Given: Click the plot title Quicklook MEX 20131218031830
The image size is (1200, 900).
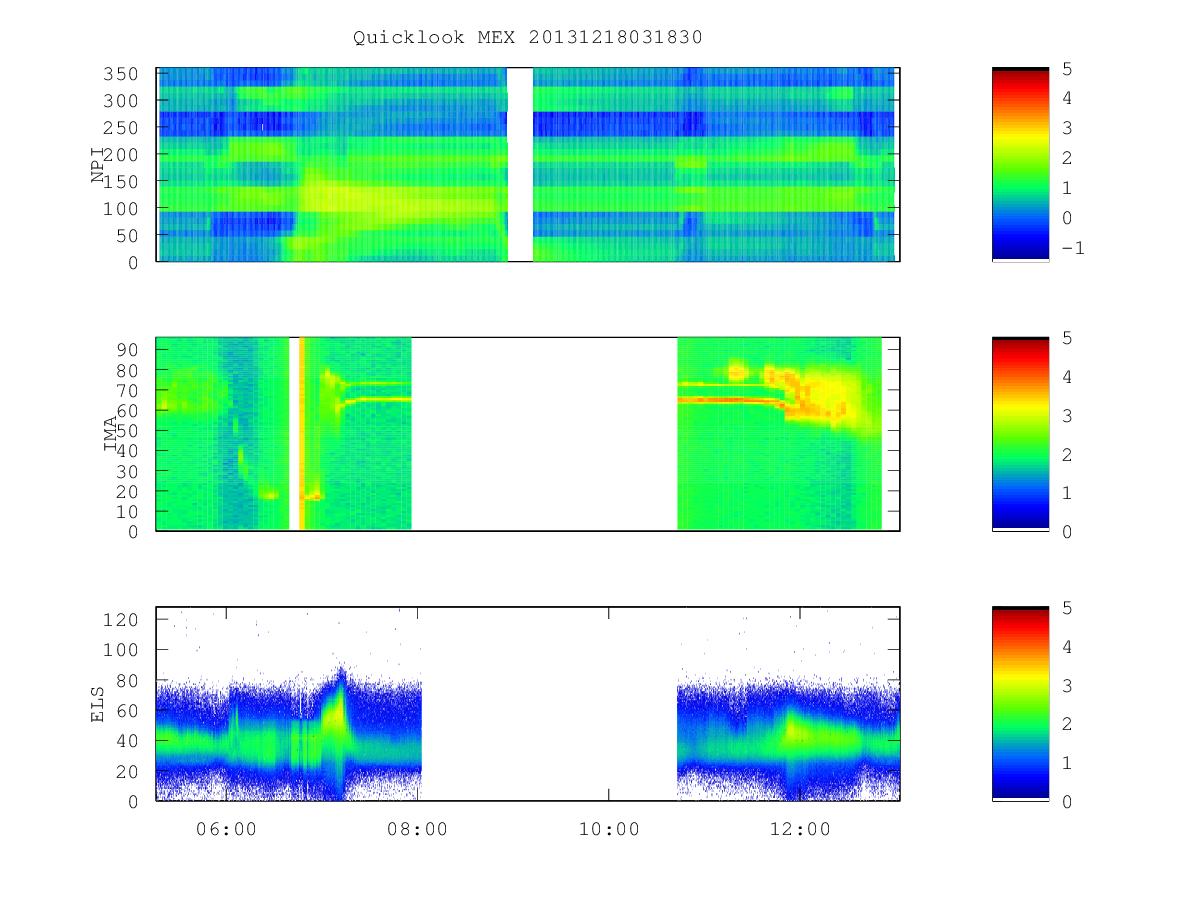Looking at the screenshot, I should coord(528,37).
